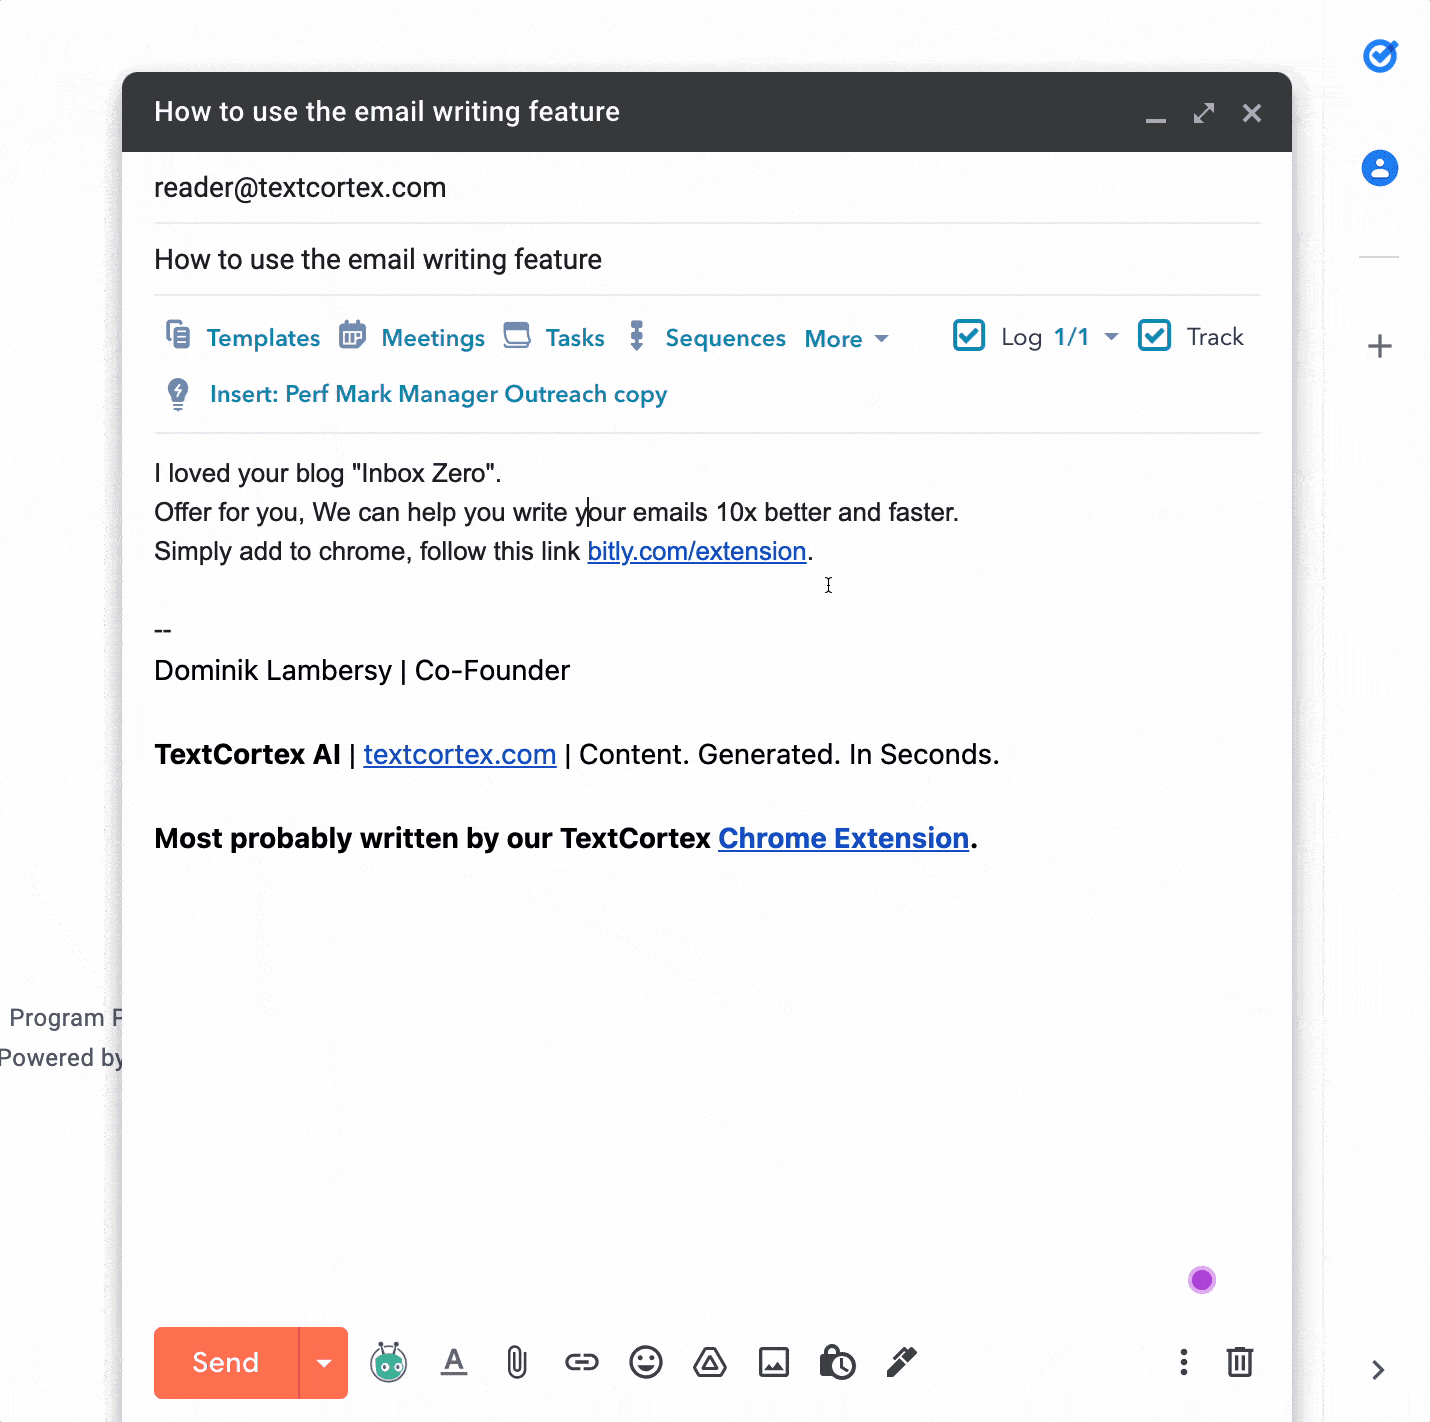
Task: Open text formatting options
Action: tap(454, 1362)
